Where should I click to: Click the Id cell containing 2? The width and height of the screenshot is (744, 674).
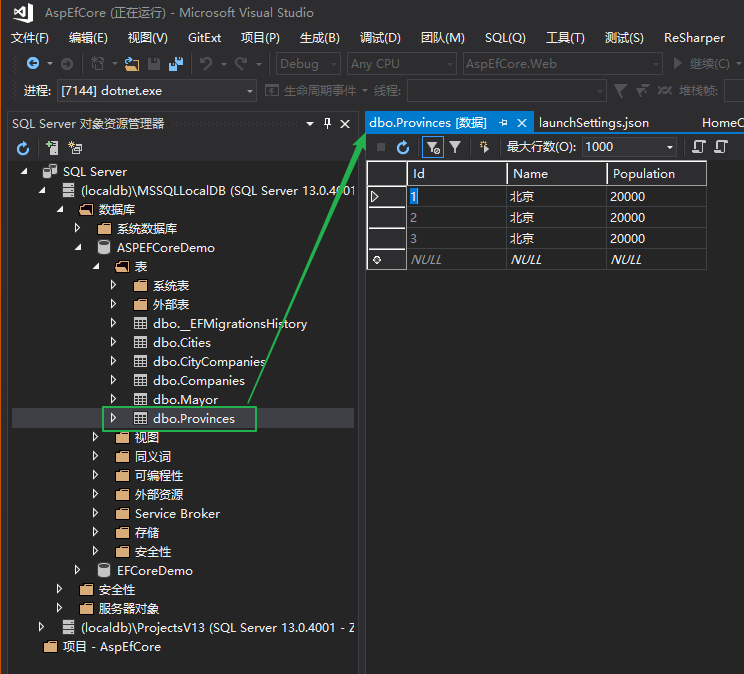[456, 217]
